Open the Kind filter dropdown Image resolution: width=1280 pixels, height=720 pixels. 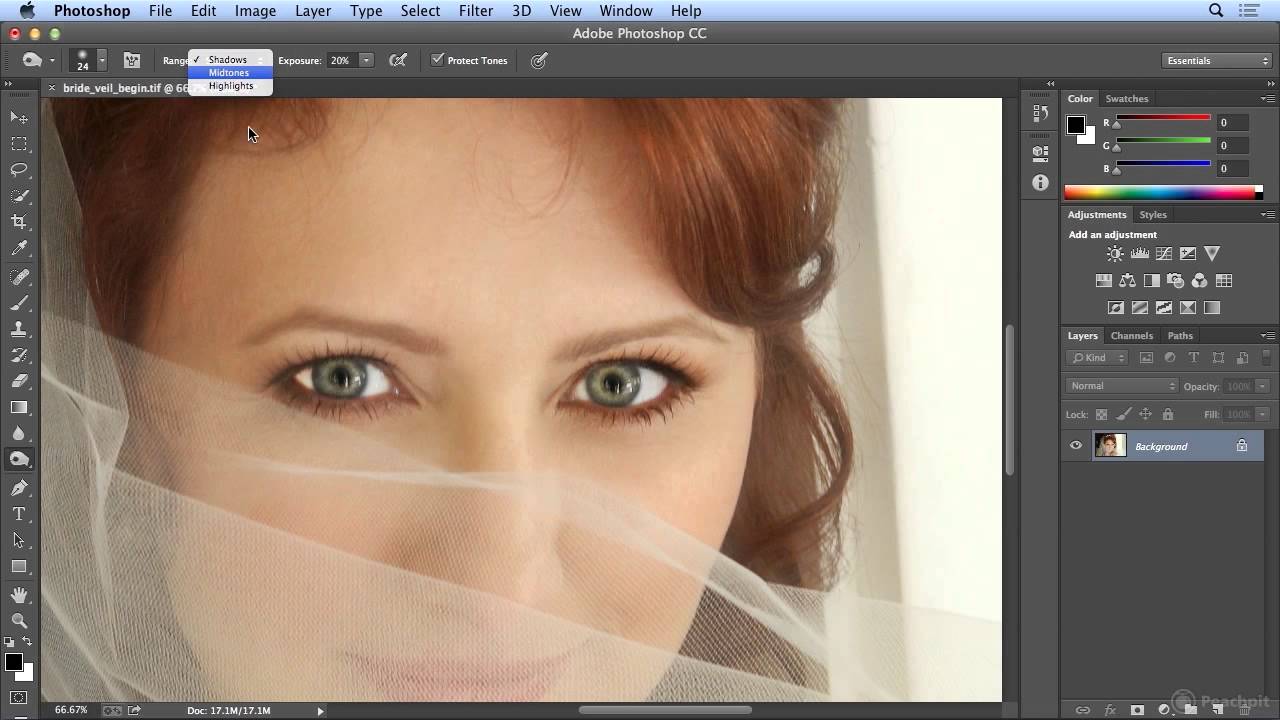coord(1097,357)
